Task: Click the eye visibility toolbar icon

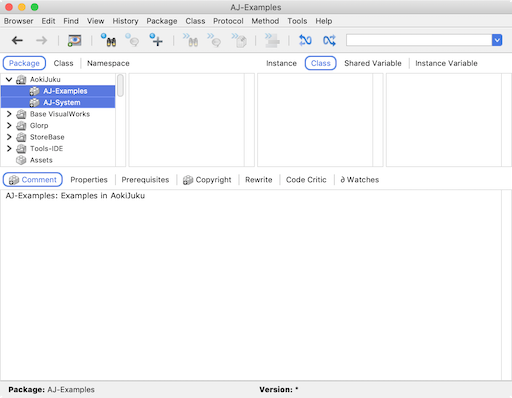Action: (75, 41)
